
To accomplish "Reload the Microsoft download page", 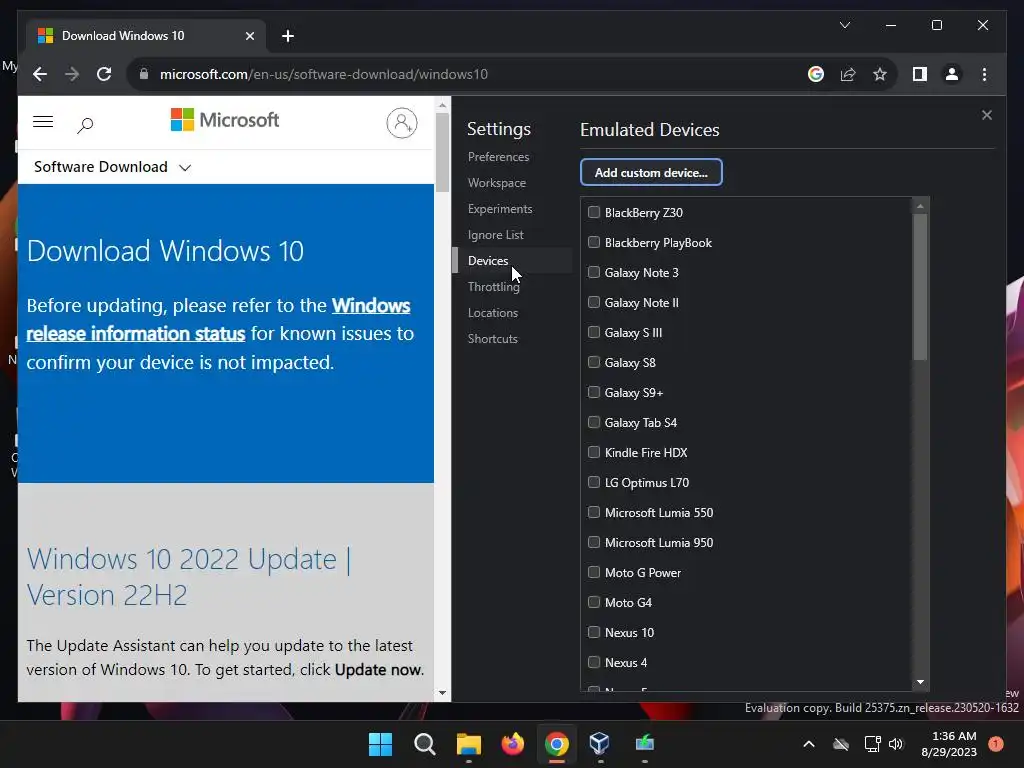I will [104, 74].
